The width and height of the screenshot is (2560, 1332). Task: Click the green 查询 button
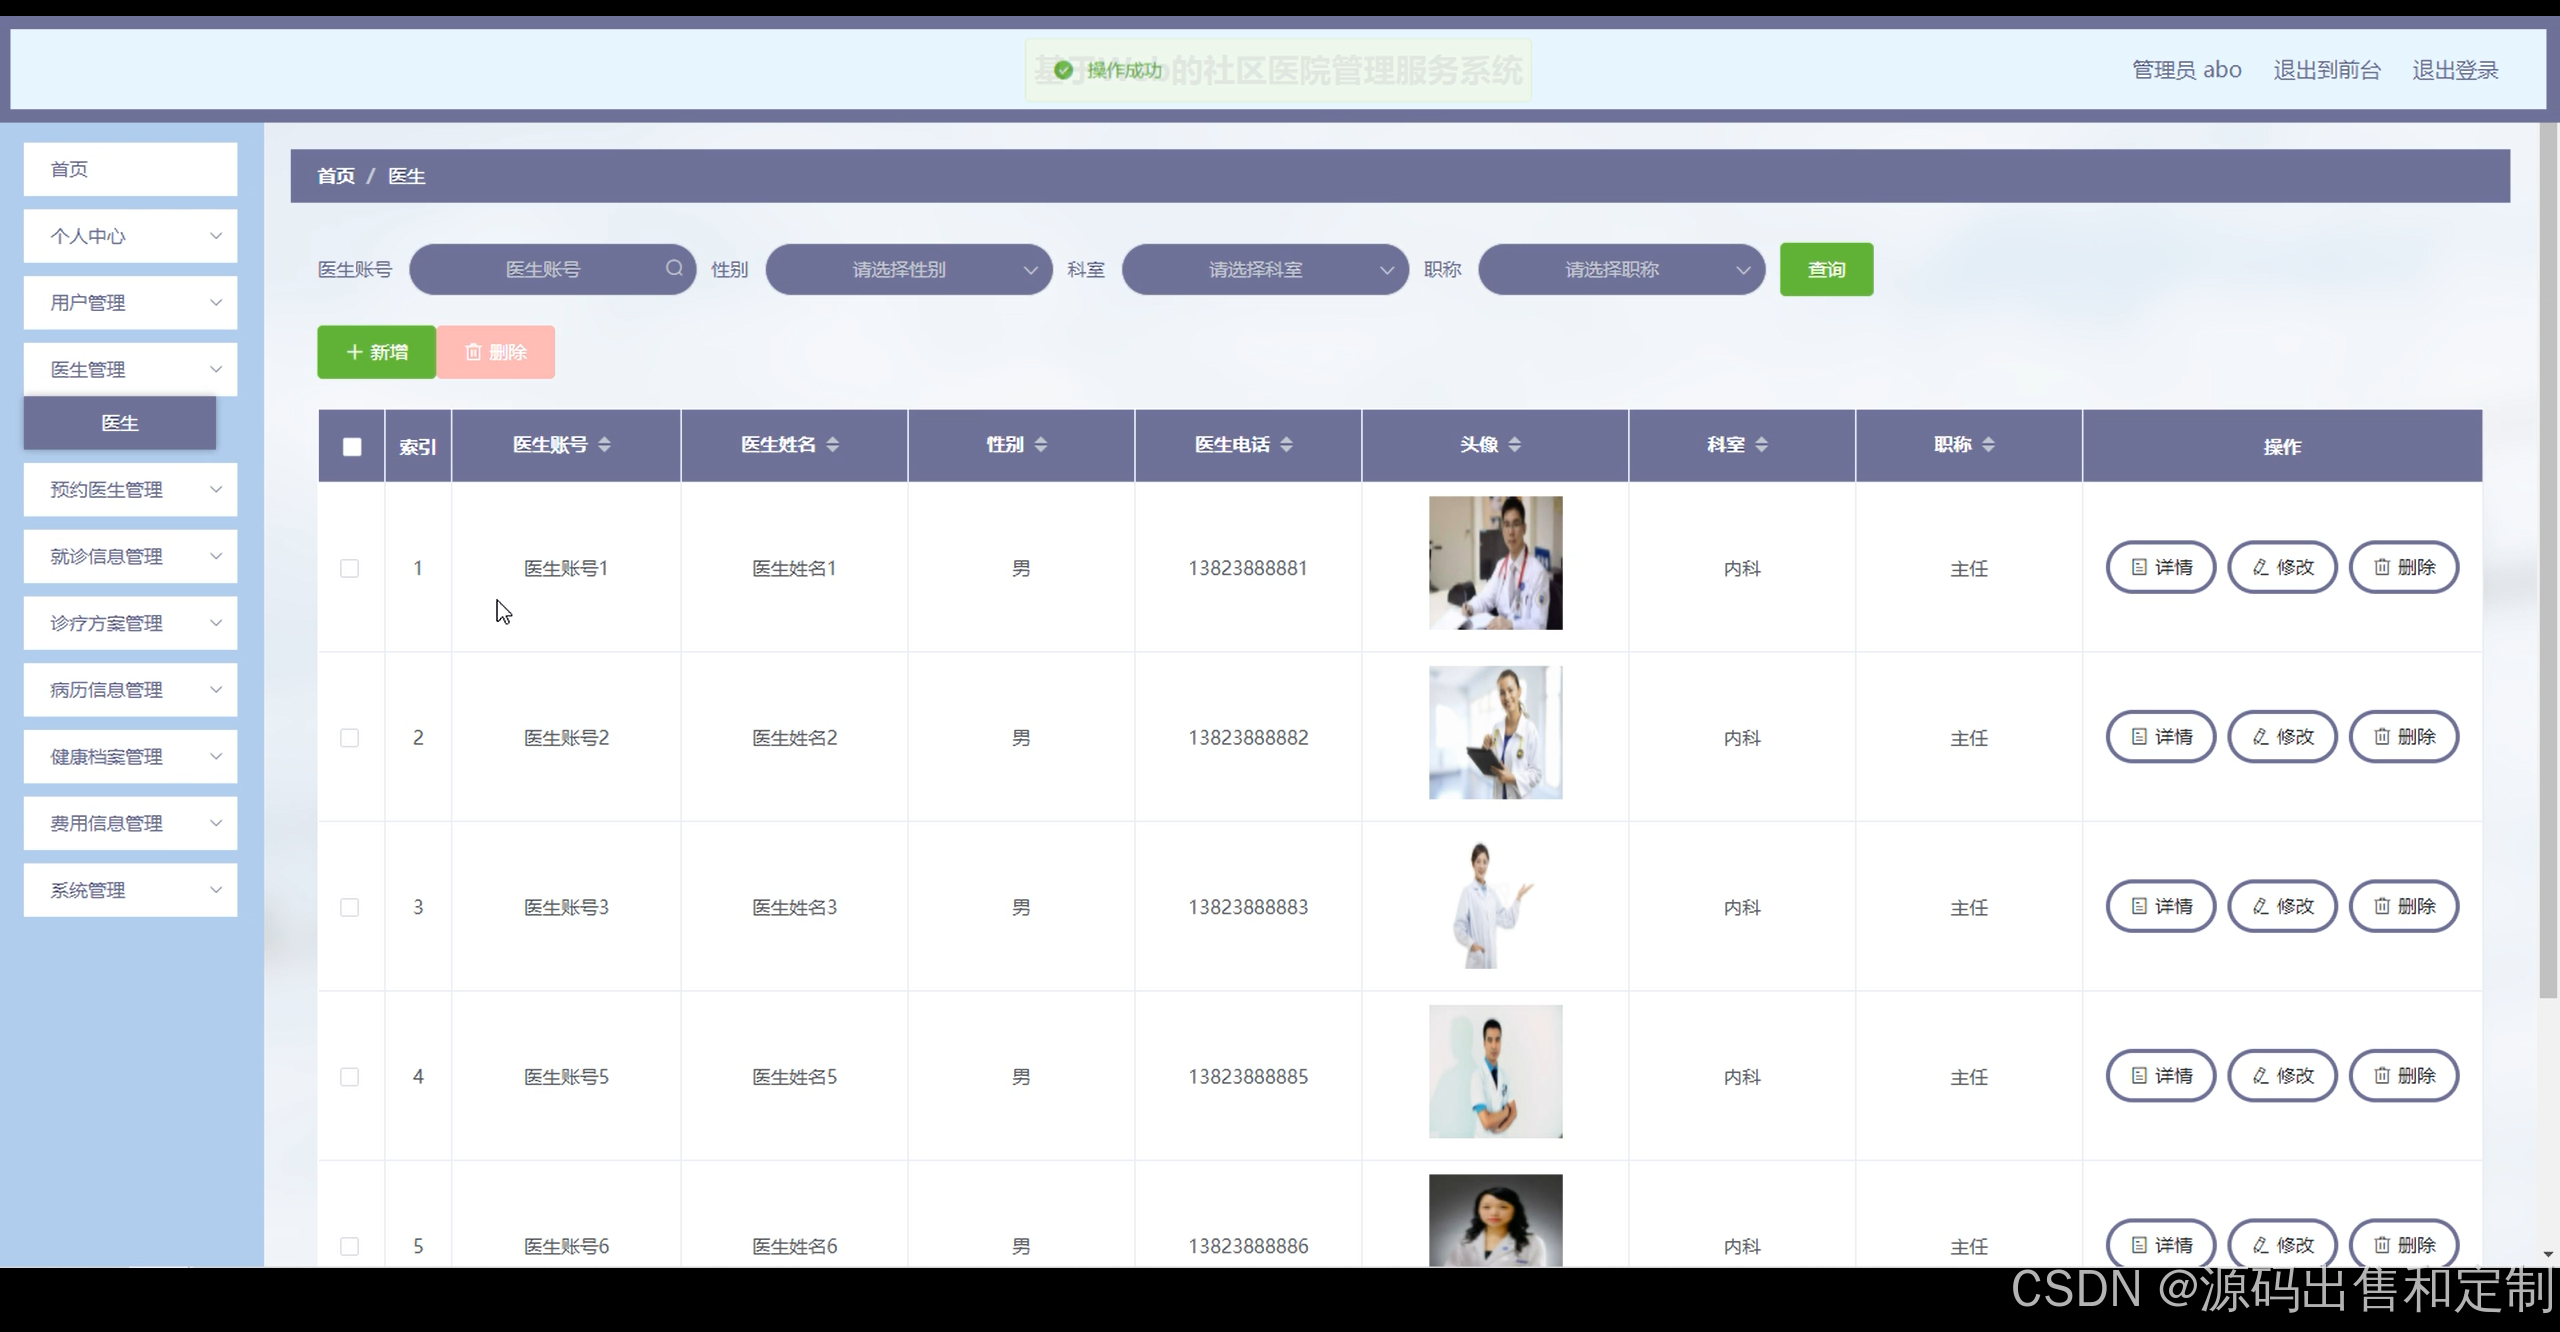coord(1826,269)
